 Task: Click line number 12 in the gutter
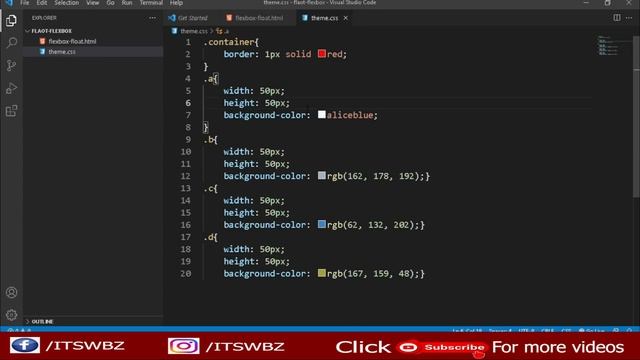pyautogui.click(x=186, y=176)
